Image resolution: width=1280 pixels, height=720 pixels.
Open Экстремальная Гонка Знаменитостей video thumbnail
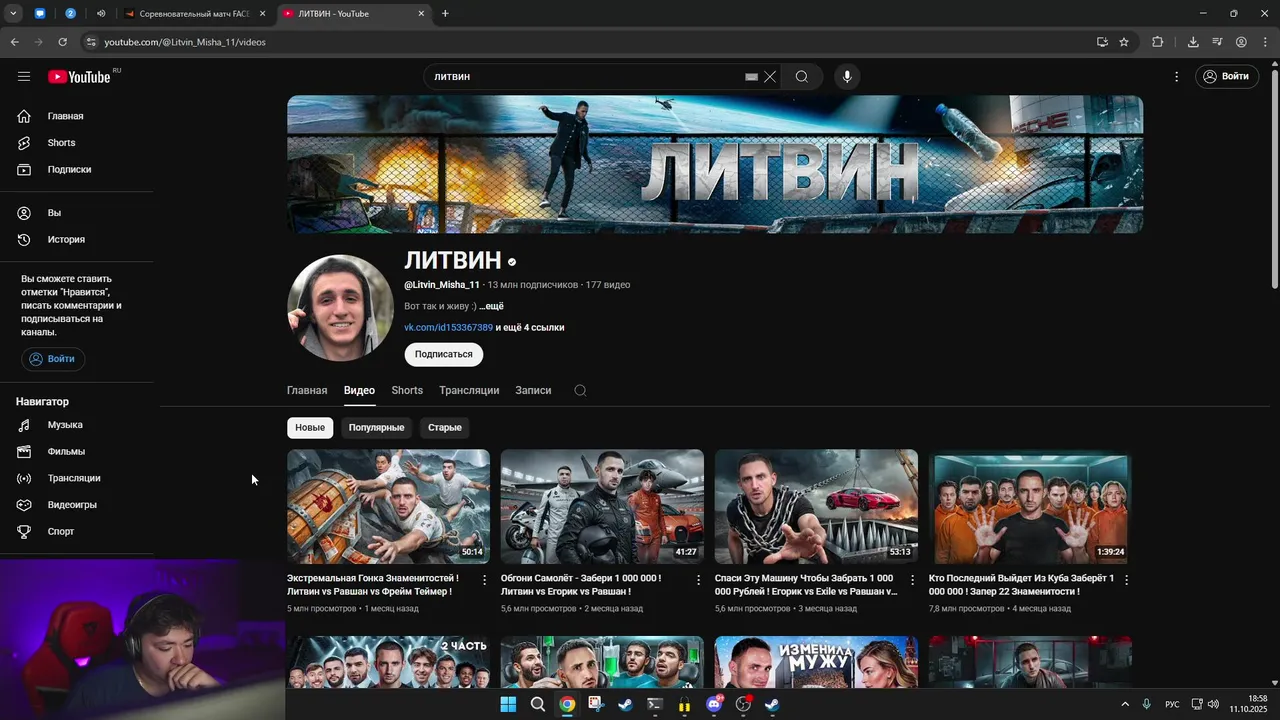click(388, 506)
